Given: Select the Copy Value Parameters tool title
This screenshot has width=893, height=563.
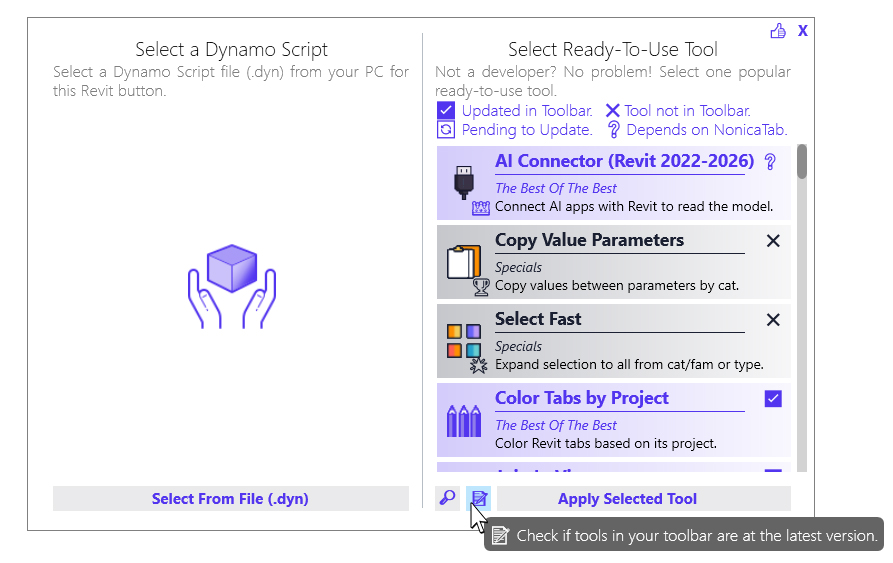Looking at the screenshot, I should tap(589, 240).
